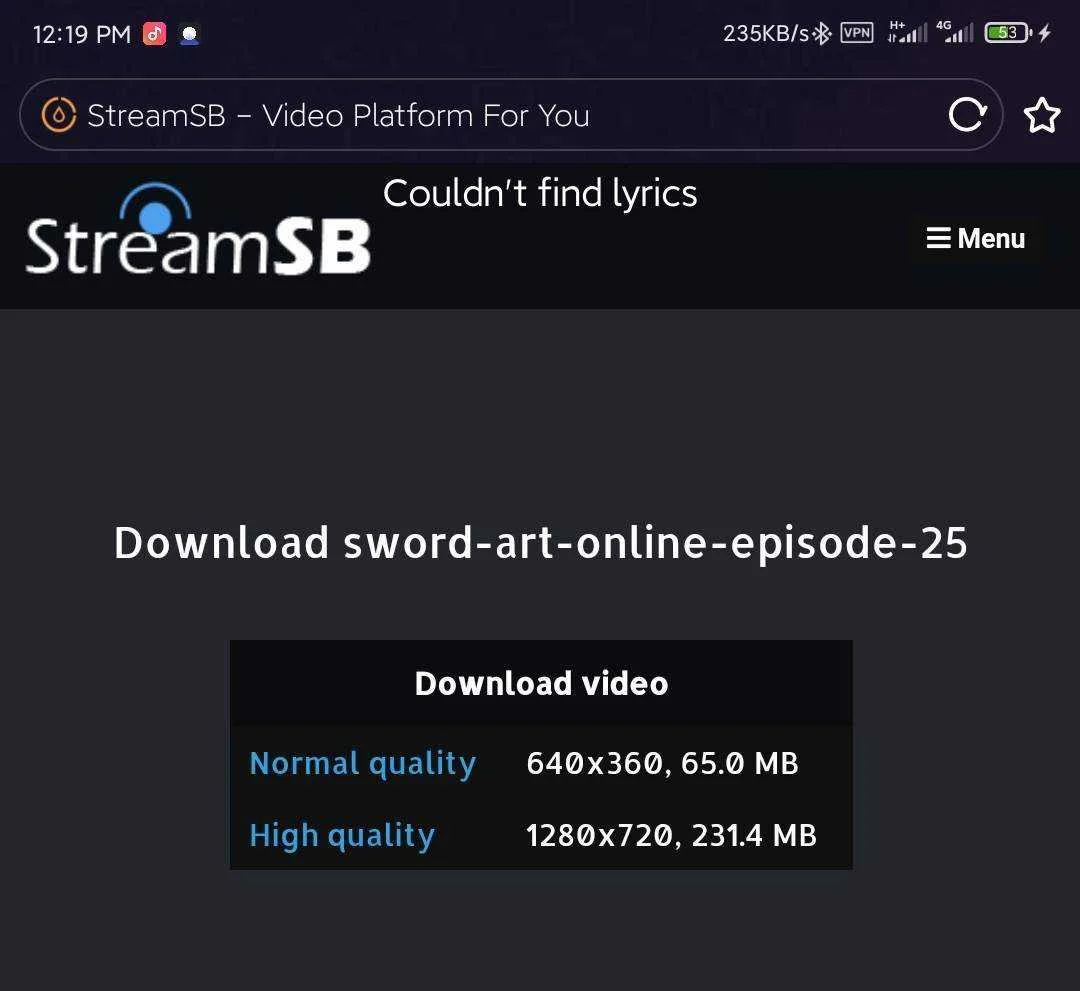This screenshot has width=1080, height=991.
Task: Tap the 12:19 PM clock
Action: (81, 34)
